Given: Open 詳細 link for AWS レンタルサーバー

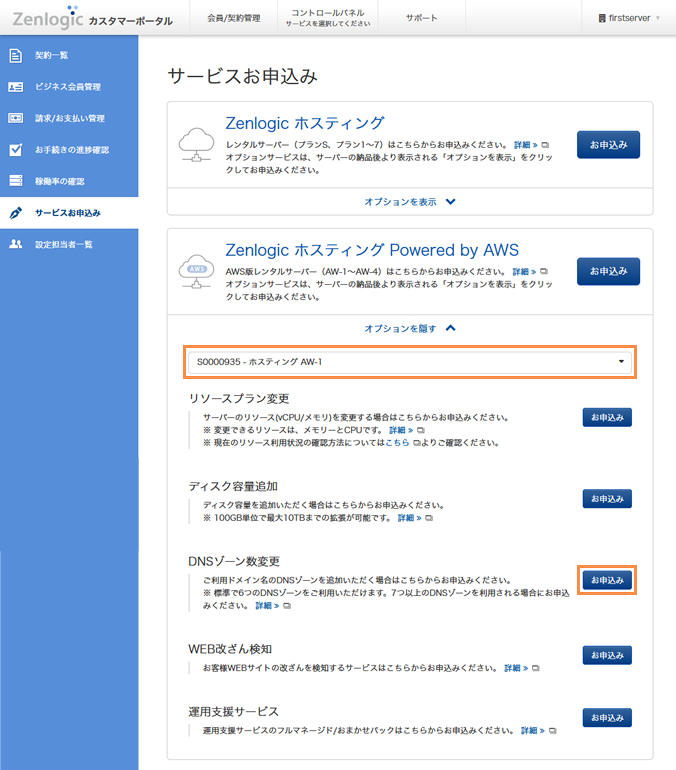Looking at the screenshot, I should (x=524, y=272).
